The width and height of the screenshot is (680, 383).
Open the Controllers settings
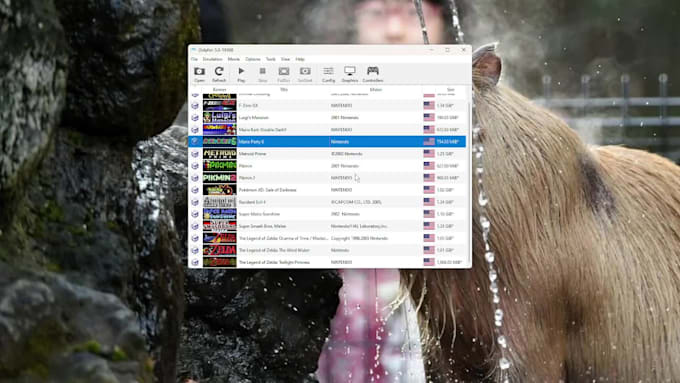click(x=373, y=74)
